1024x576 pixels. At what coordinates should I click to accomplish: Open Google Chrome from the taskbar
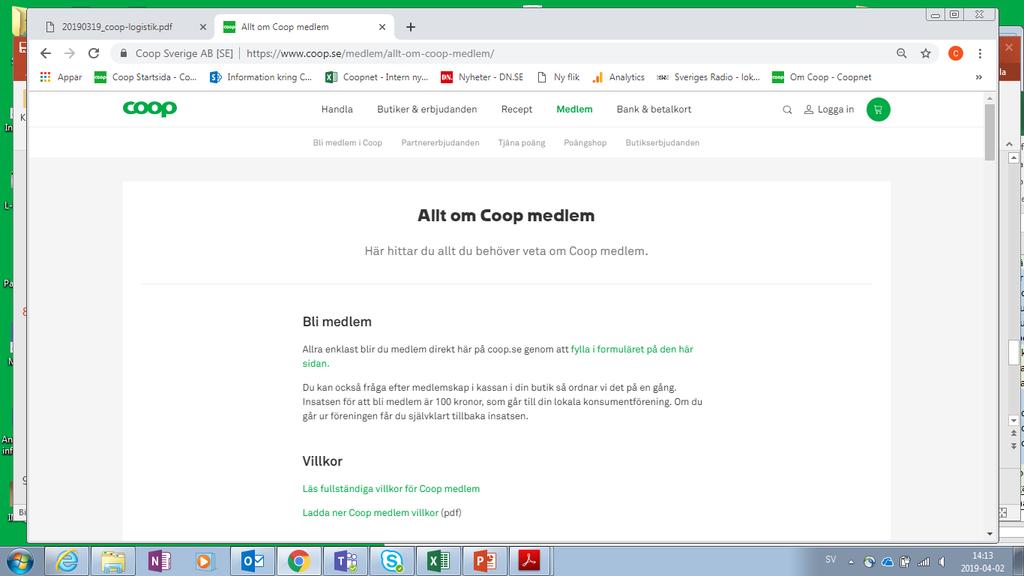tap(298, 561)
